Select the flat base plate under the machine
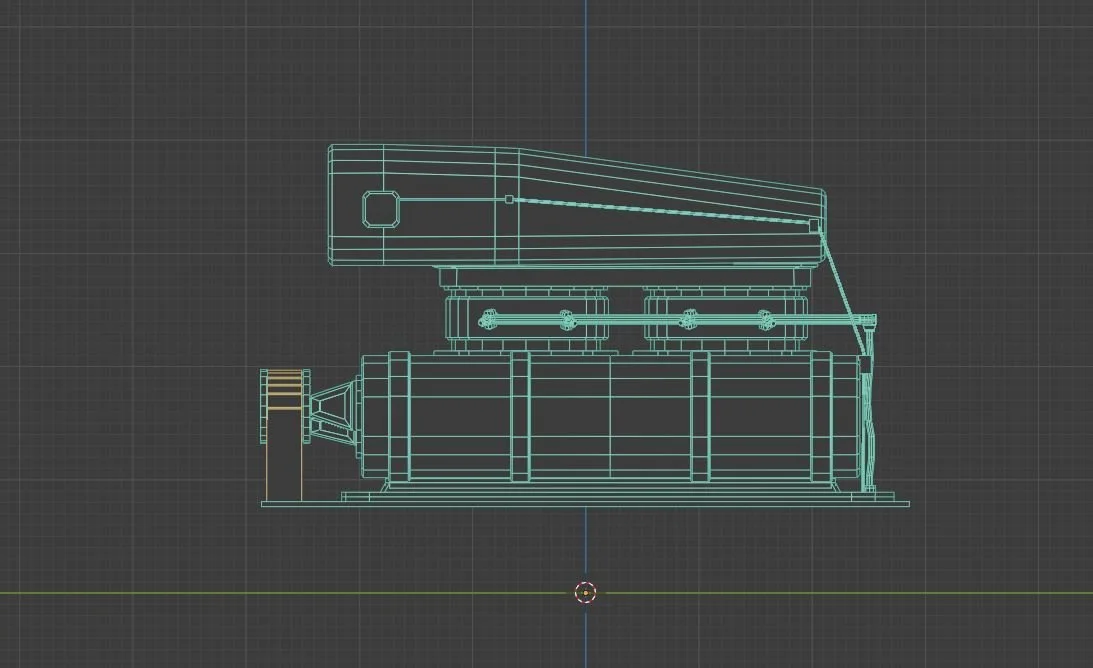1093x668 pixels. point(586,503)
